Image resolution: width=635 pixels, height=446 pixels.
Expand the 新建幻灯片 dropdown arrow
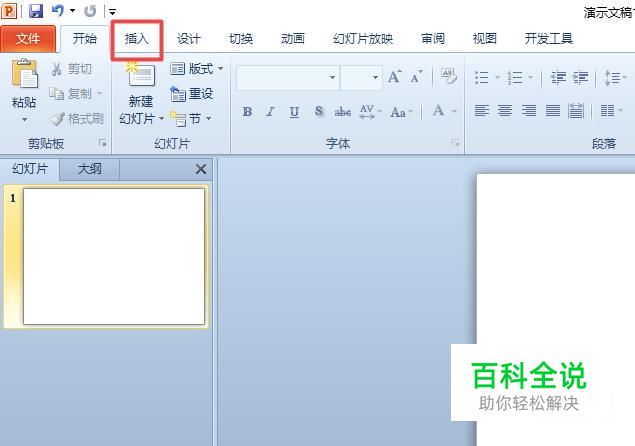point(162,119)
